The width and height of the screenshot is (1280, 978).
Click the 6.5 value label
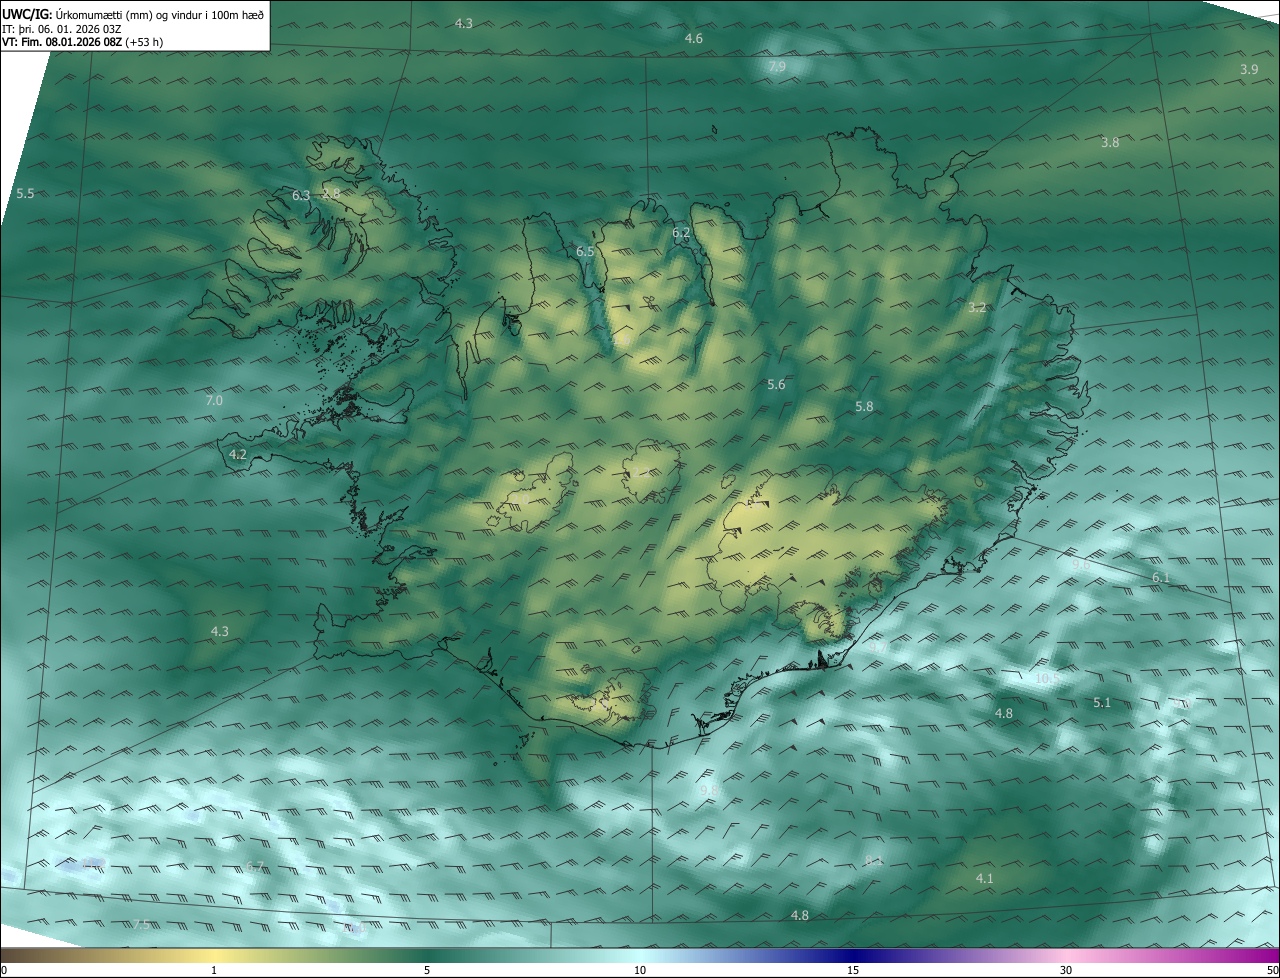click(585, 251)
